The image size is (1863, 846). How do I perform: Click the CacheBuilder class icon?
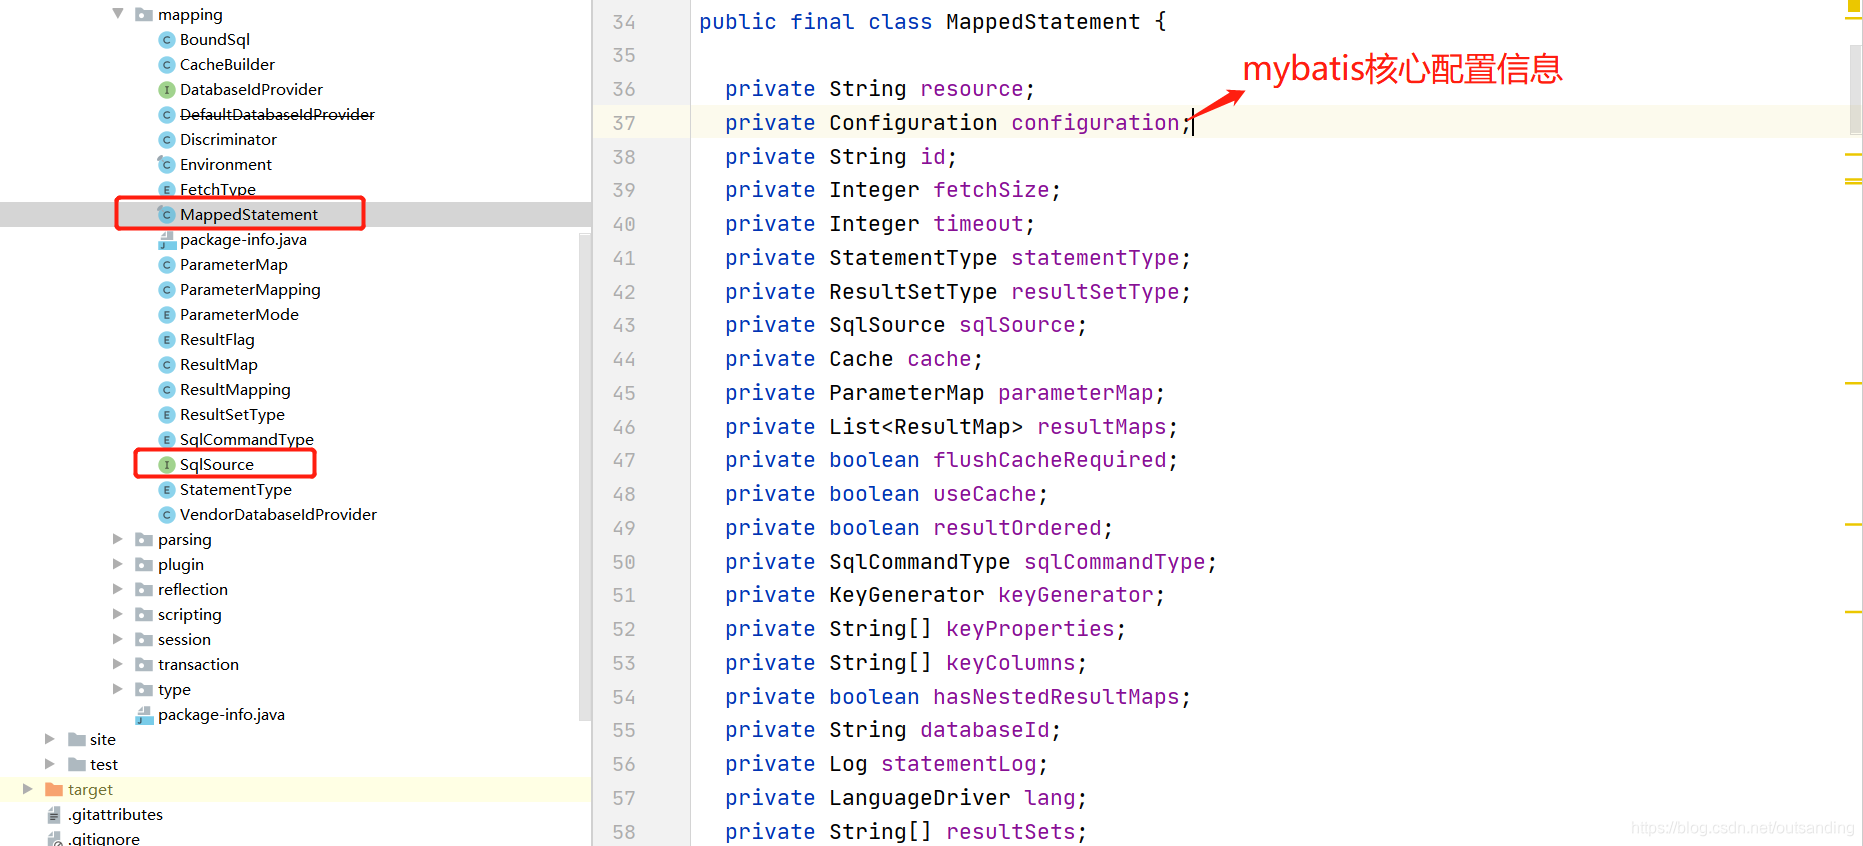pos(167,65)
